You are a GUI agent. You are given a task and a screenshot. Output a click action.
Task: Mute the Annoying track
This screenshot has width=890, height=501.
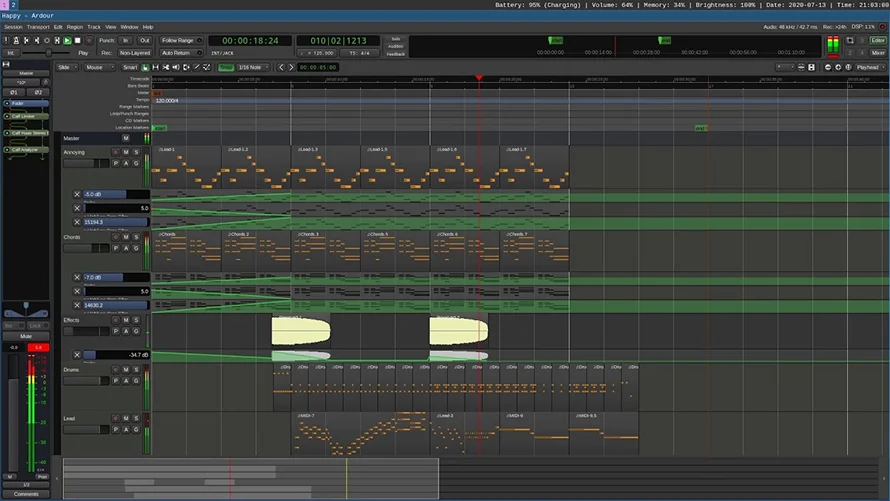(126, 152)
